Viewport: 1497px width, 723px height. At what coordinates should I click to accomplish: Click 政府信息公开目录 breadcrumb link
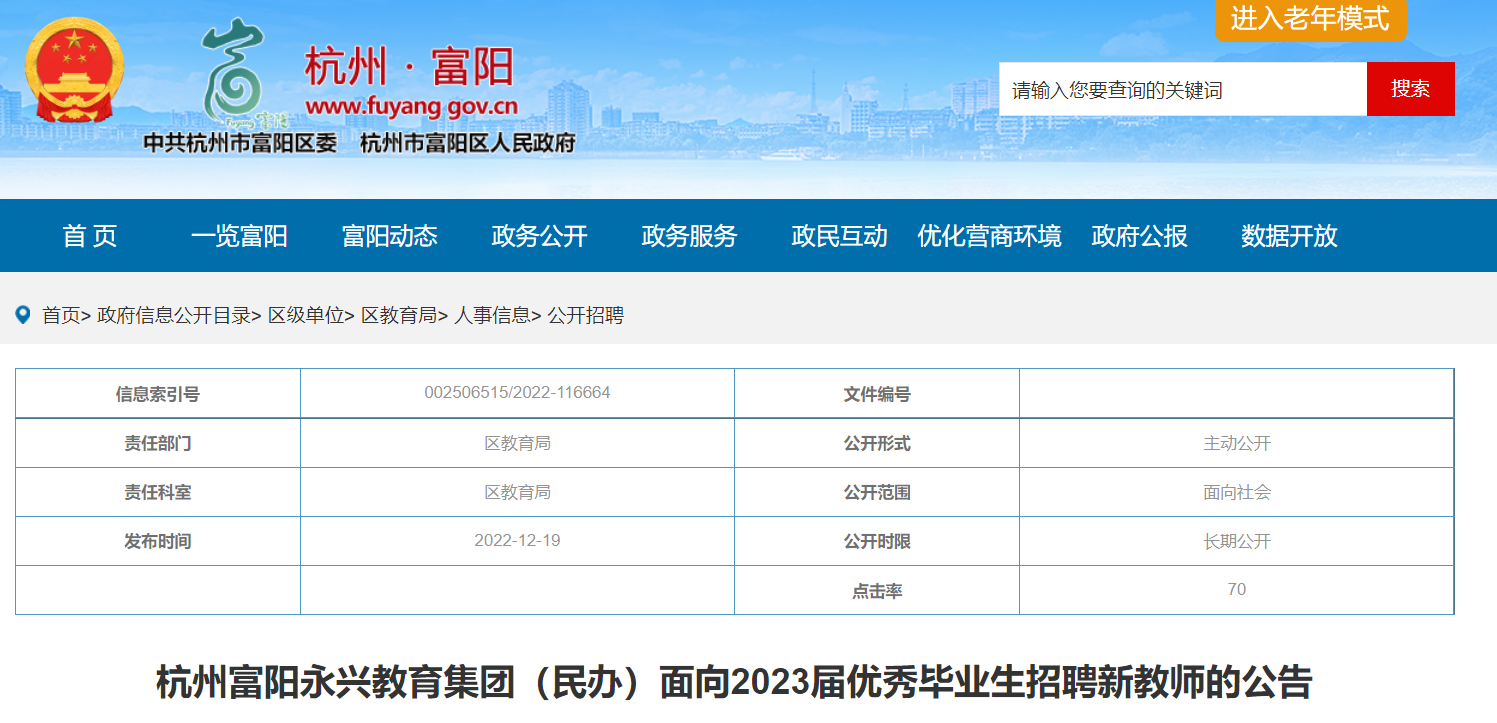click(x=173, y=316)
